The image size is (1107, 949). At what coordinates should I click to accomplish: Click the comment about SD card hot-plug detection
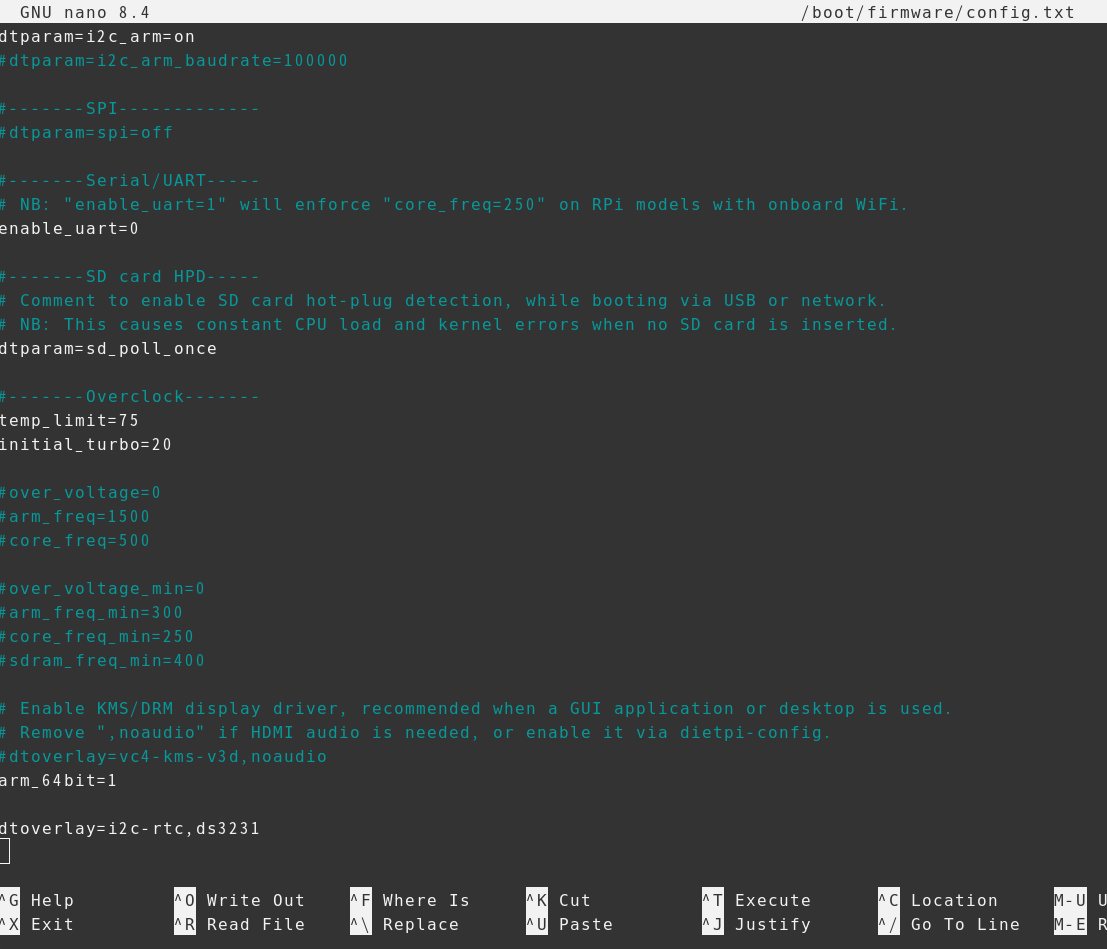443,301
